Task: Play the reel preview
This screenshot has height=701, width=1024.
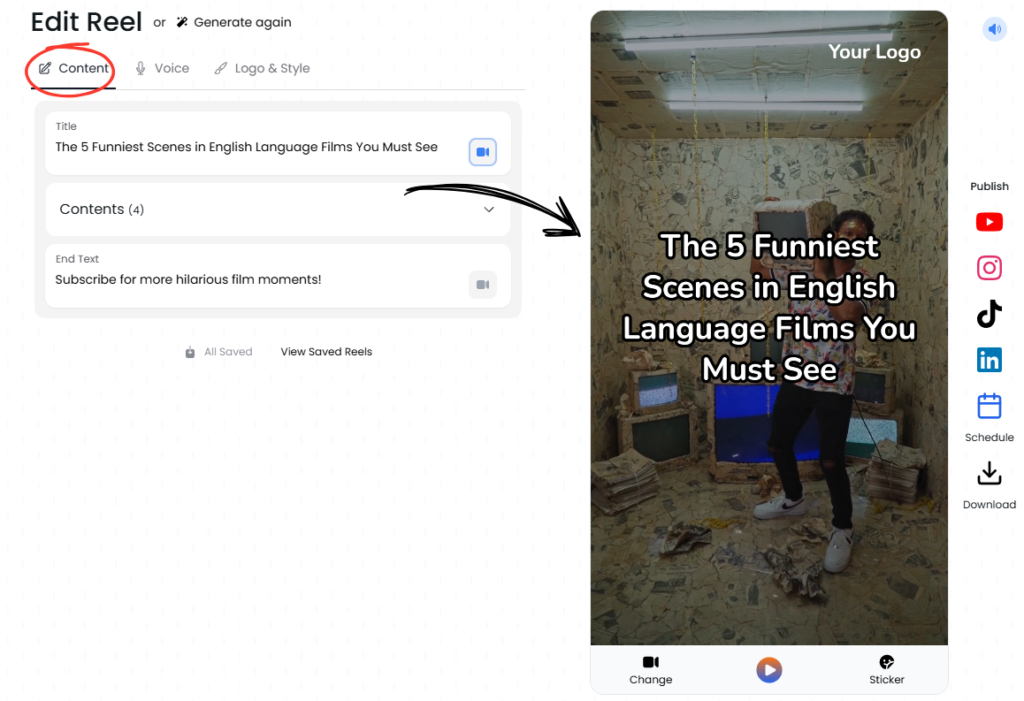Action: (769, 670)
